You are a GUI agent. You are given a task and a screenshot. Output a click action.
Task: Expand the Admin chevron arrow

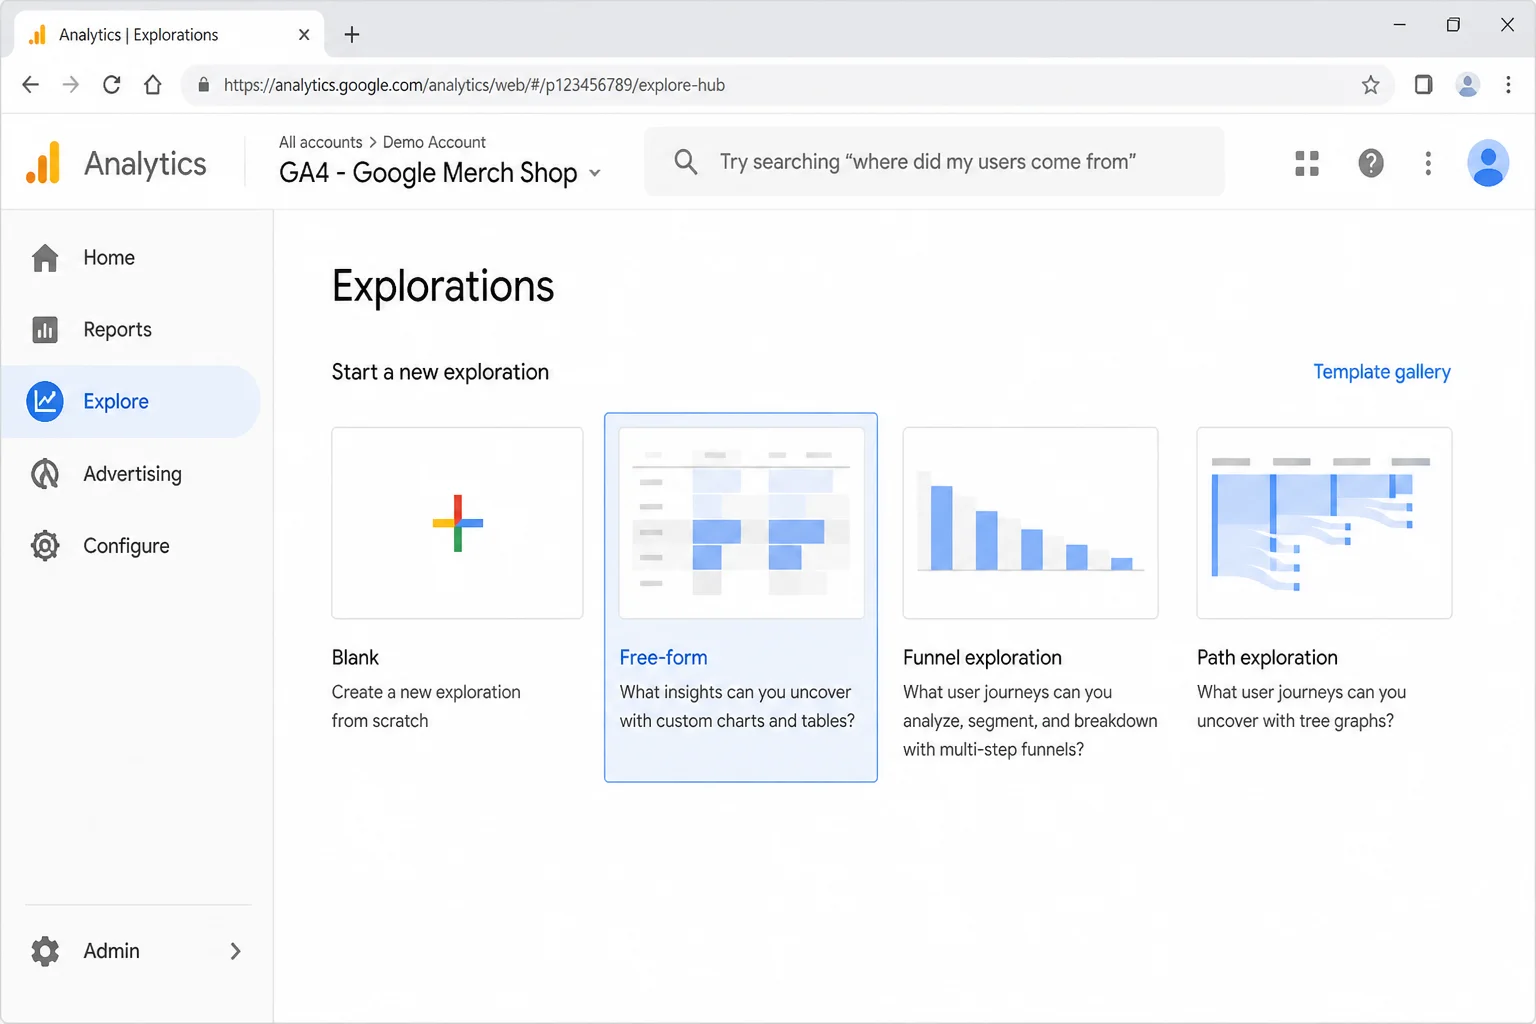pyautogui.click(x=236, y=951)
